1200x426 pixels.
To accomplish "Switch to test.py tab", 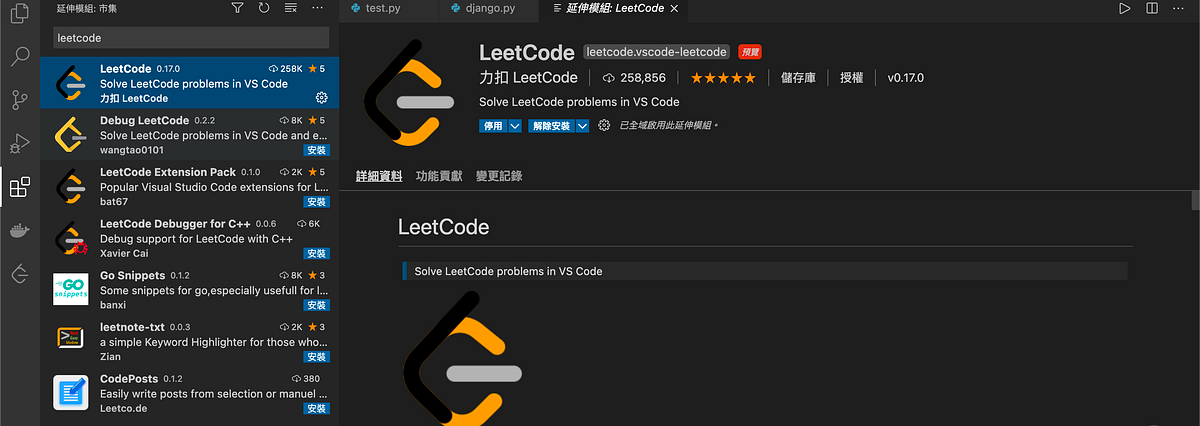I will (x=382, y=8).
